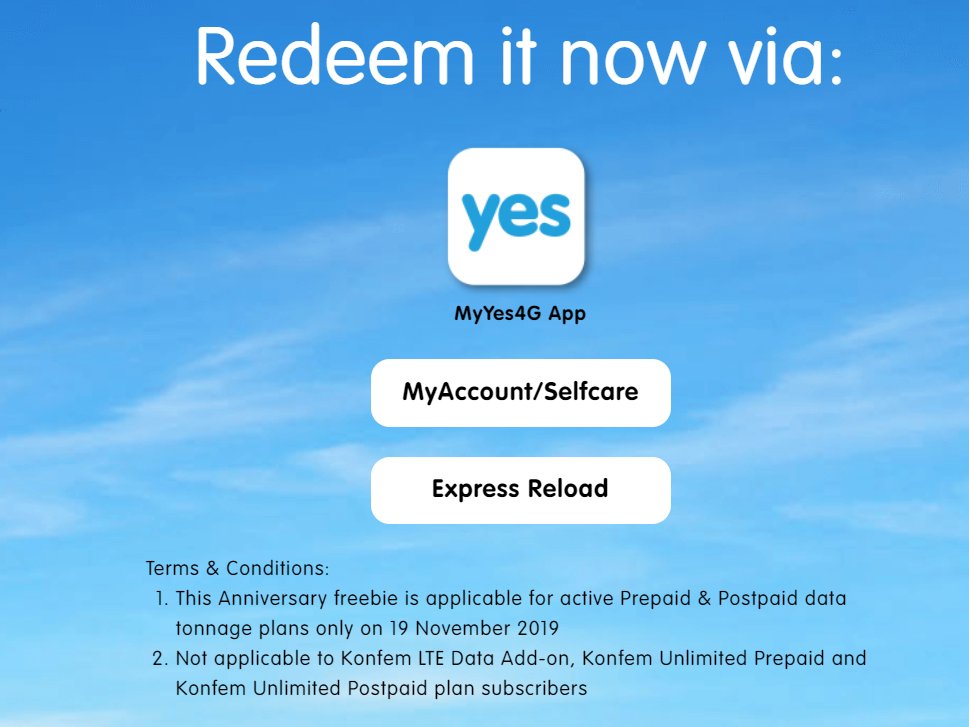
Task: Select the '19 November 2019' date text
Action: 473,628
